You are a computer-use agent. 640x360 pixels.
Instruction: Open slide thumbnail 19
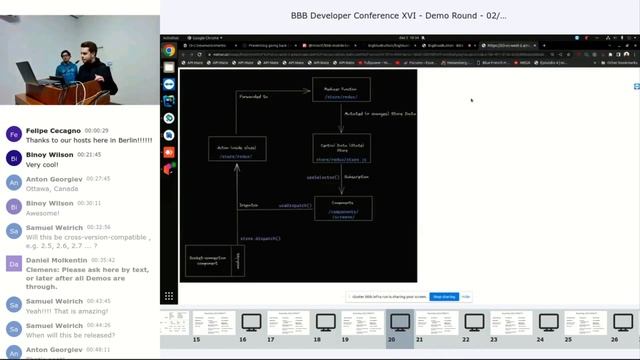362,322
